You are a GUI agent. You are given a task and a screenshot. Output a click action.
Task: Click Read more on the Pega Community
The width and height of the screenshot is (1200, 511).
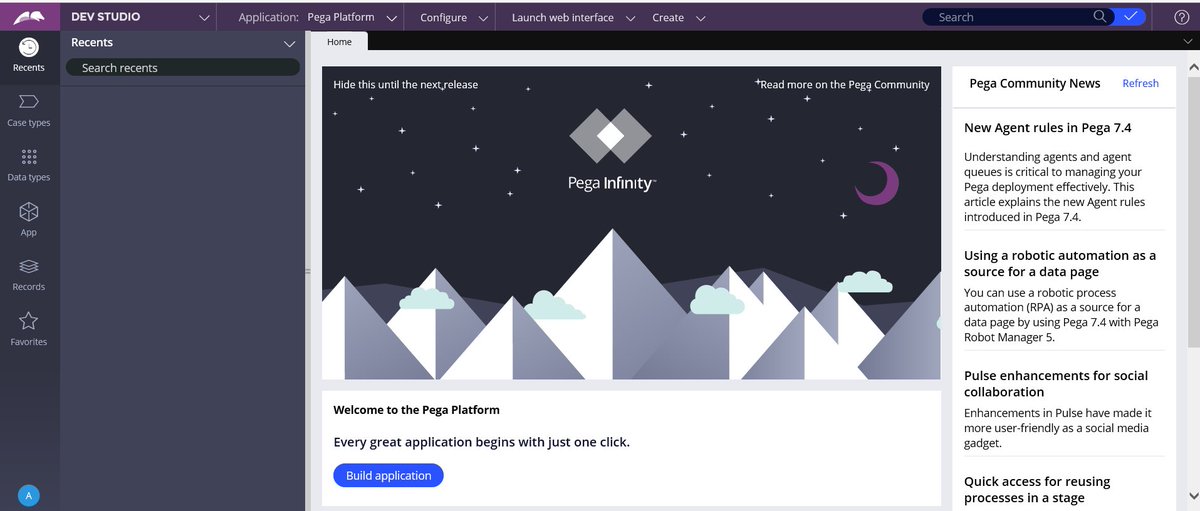point(845,85)
